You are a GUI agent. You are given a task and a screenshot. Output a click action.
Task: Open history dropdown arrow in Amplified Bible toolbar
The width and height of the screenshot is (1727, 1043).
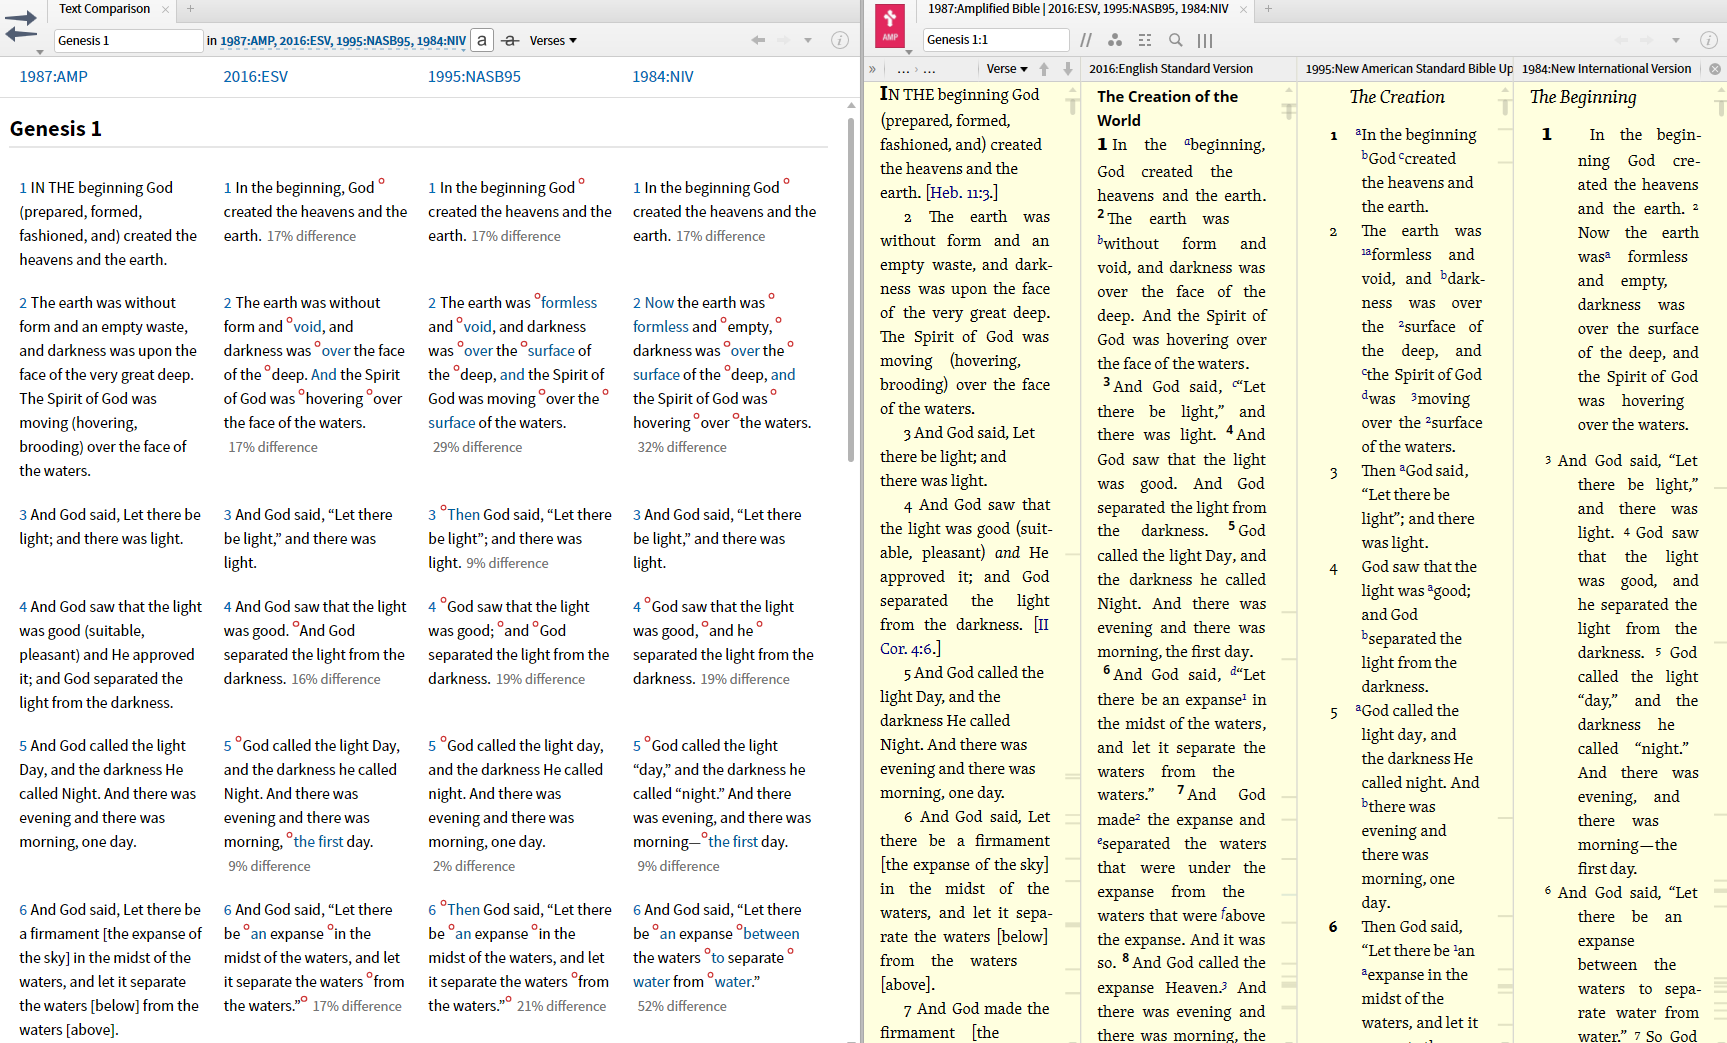coord(1677,41)
